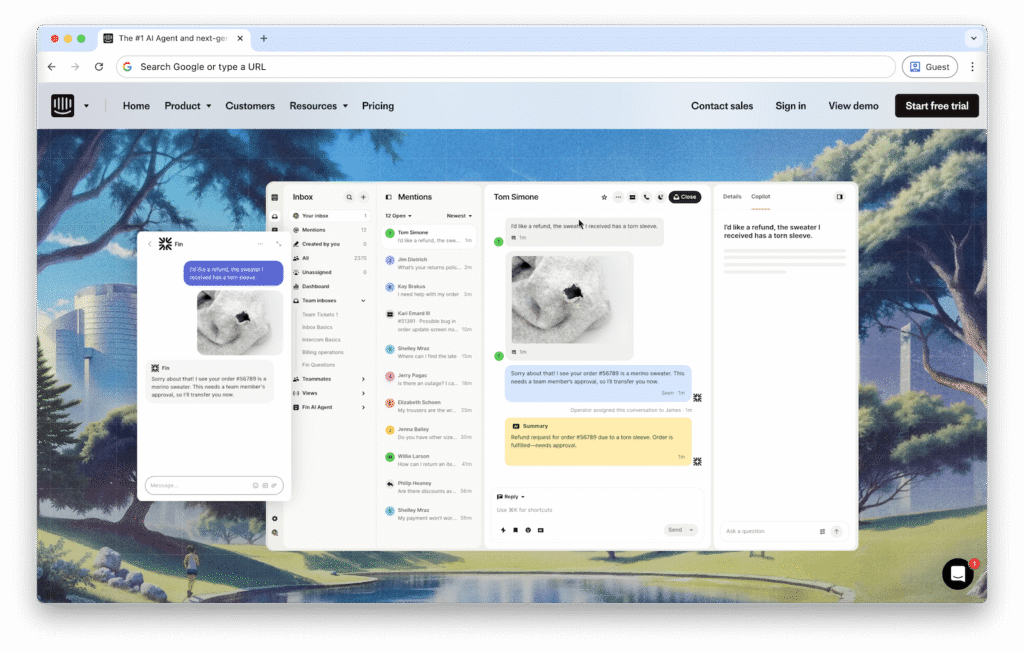Open the three-dot menu in conversation header
The width and height of the screenshot is (1024, 652).
[x=618, y=197]
